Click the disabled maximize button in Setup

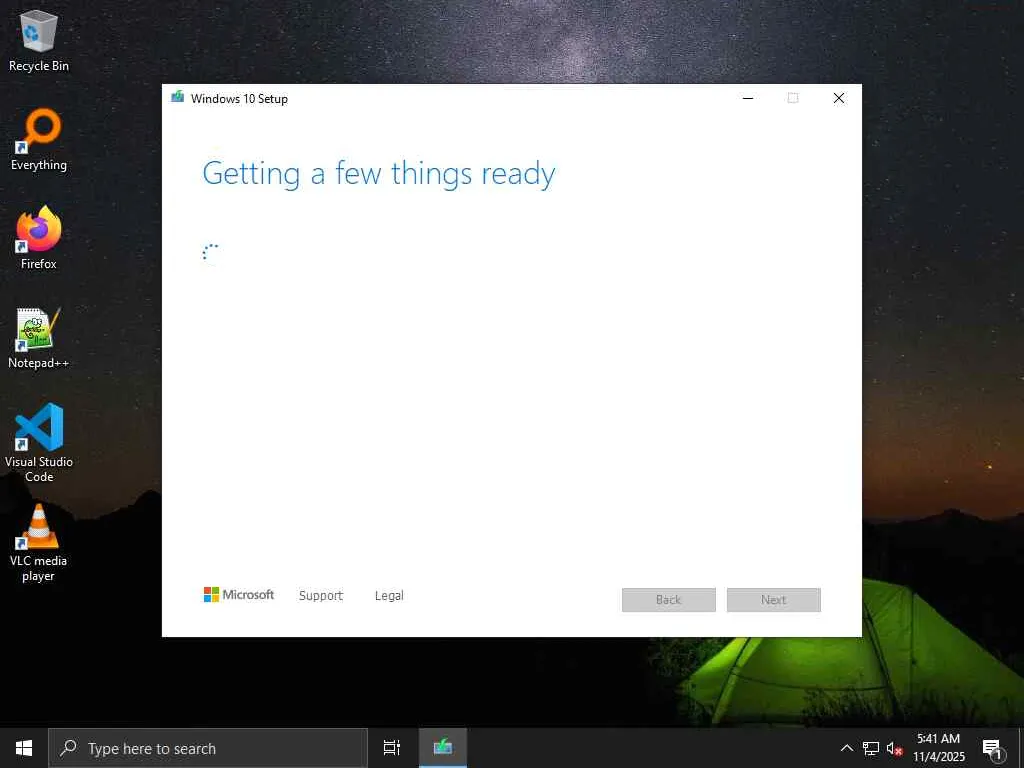(x=793, y=98)
